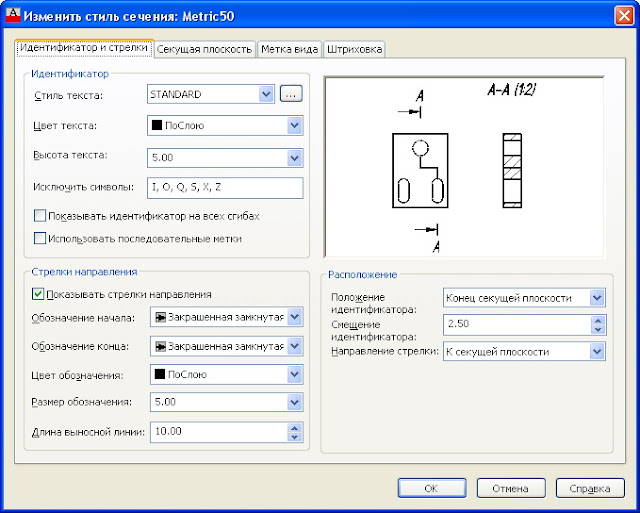Expand the Цвет обозначения dropdown

294,374
